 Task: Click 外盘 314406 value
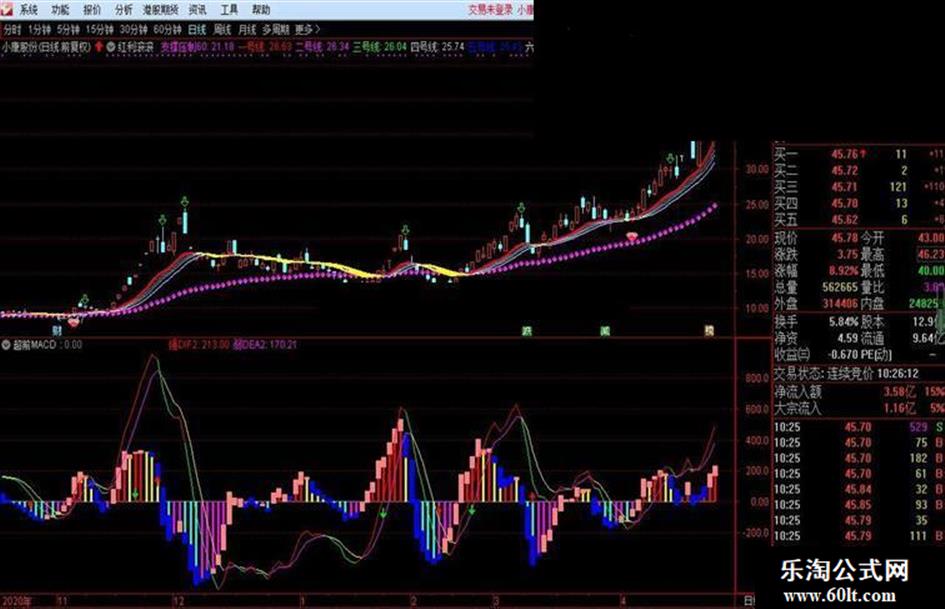point(840,303)
